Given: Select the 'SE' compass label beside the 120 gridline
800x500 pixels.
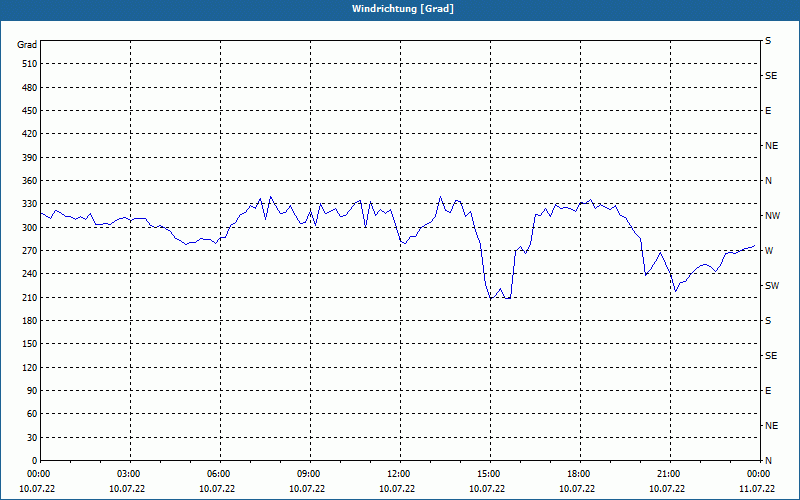Looking at the screenshot, I should click(771, 356).
